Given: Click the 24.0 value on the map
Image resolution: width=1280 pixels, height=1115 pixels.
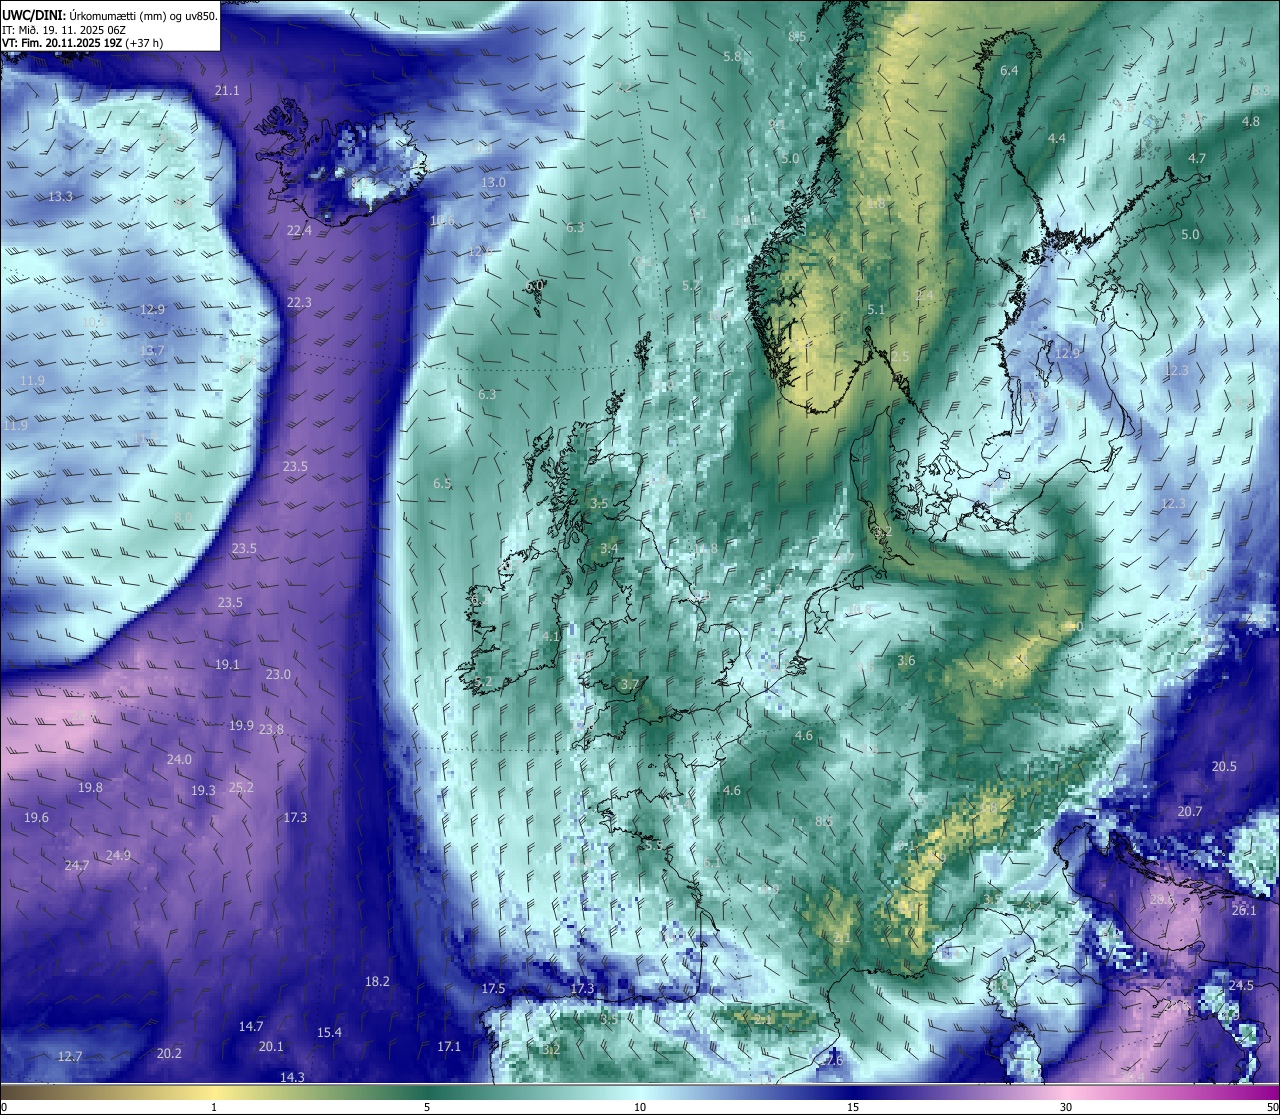Looking at the screenshot, I should (x=179, y=760).
